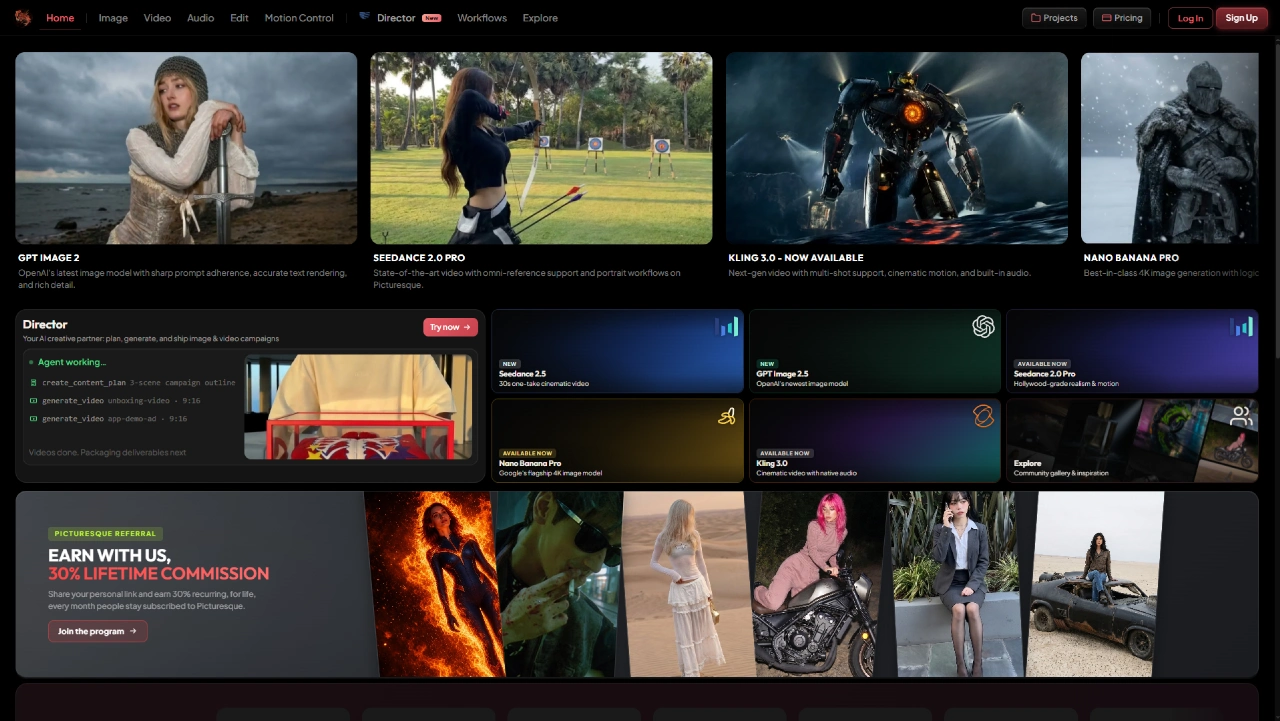Viewport: 1280px width, 721px height.
Task: Click the icon beside generate_video unboxing-video
Action: tap(33, 401)
